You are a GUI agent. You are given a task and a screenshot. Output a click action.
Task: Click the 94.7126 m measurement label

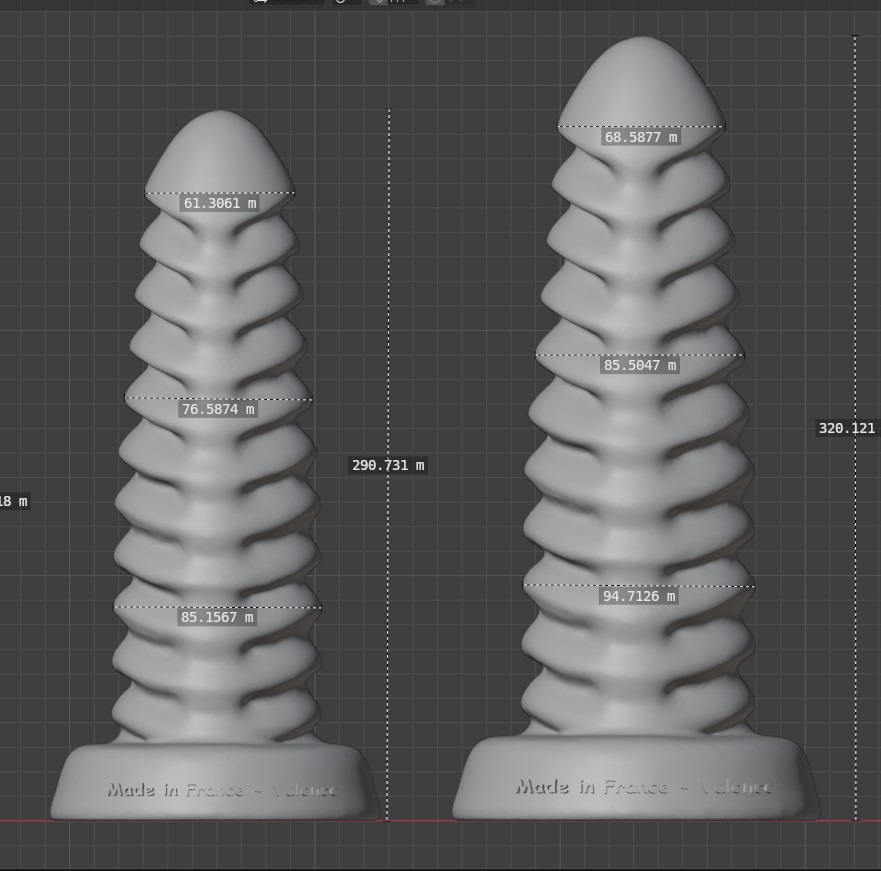[x=639, y=596]
